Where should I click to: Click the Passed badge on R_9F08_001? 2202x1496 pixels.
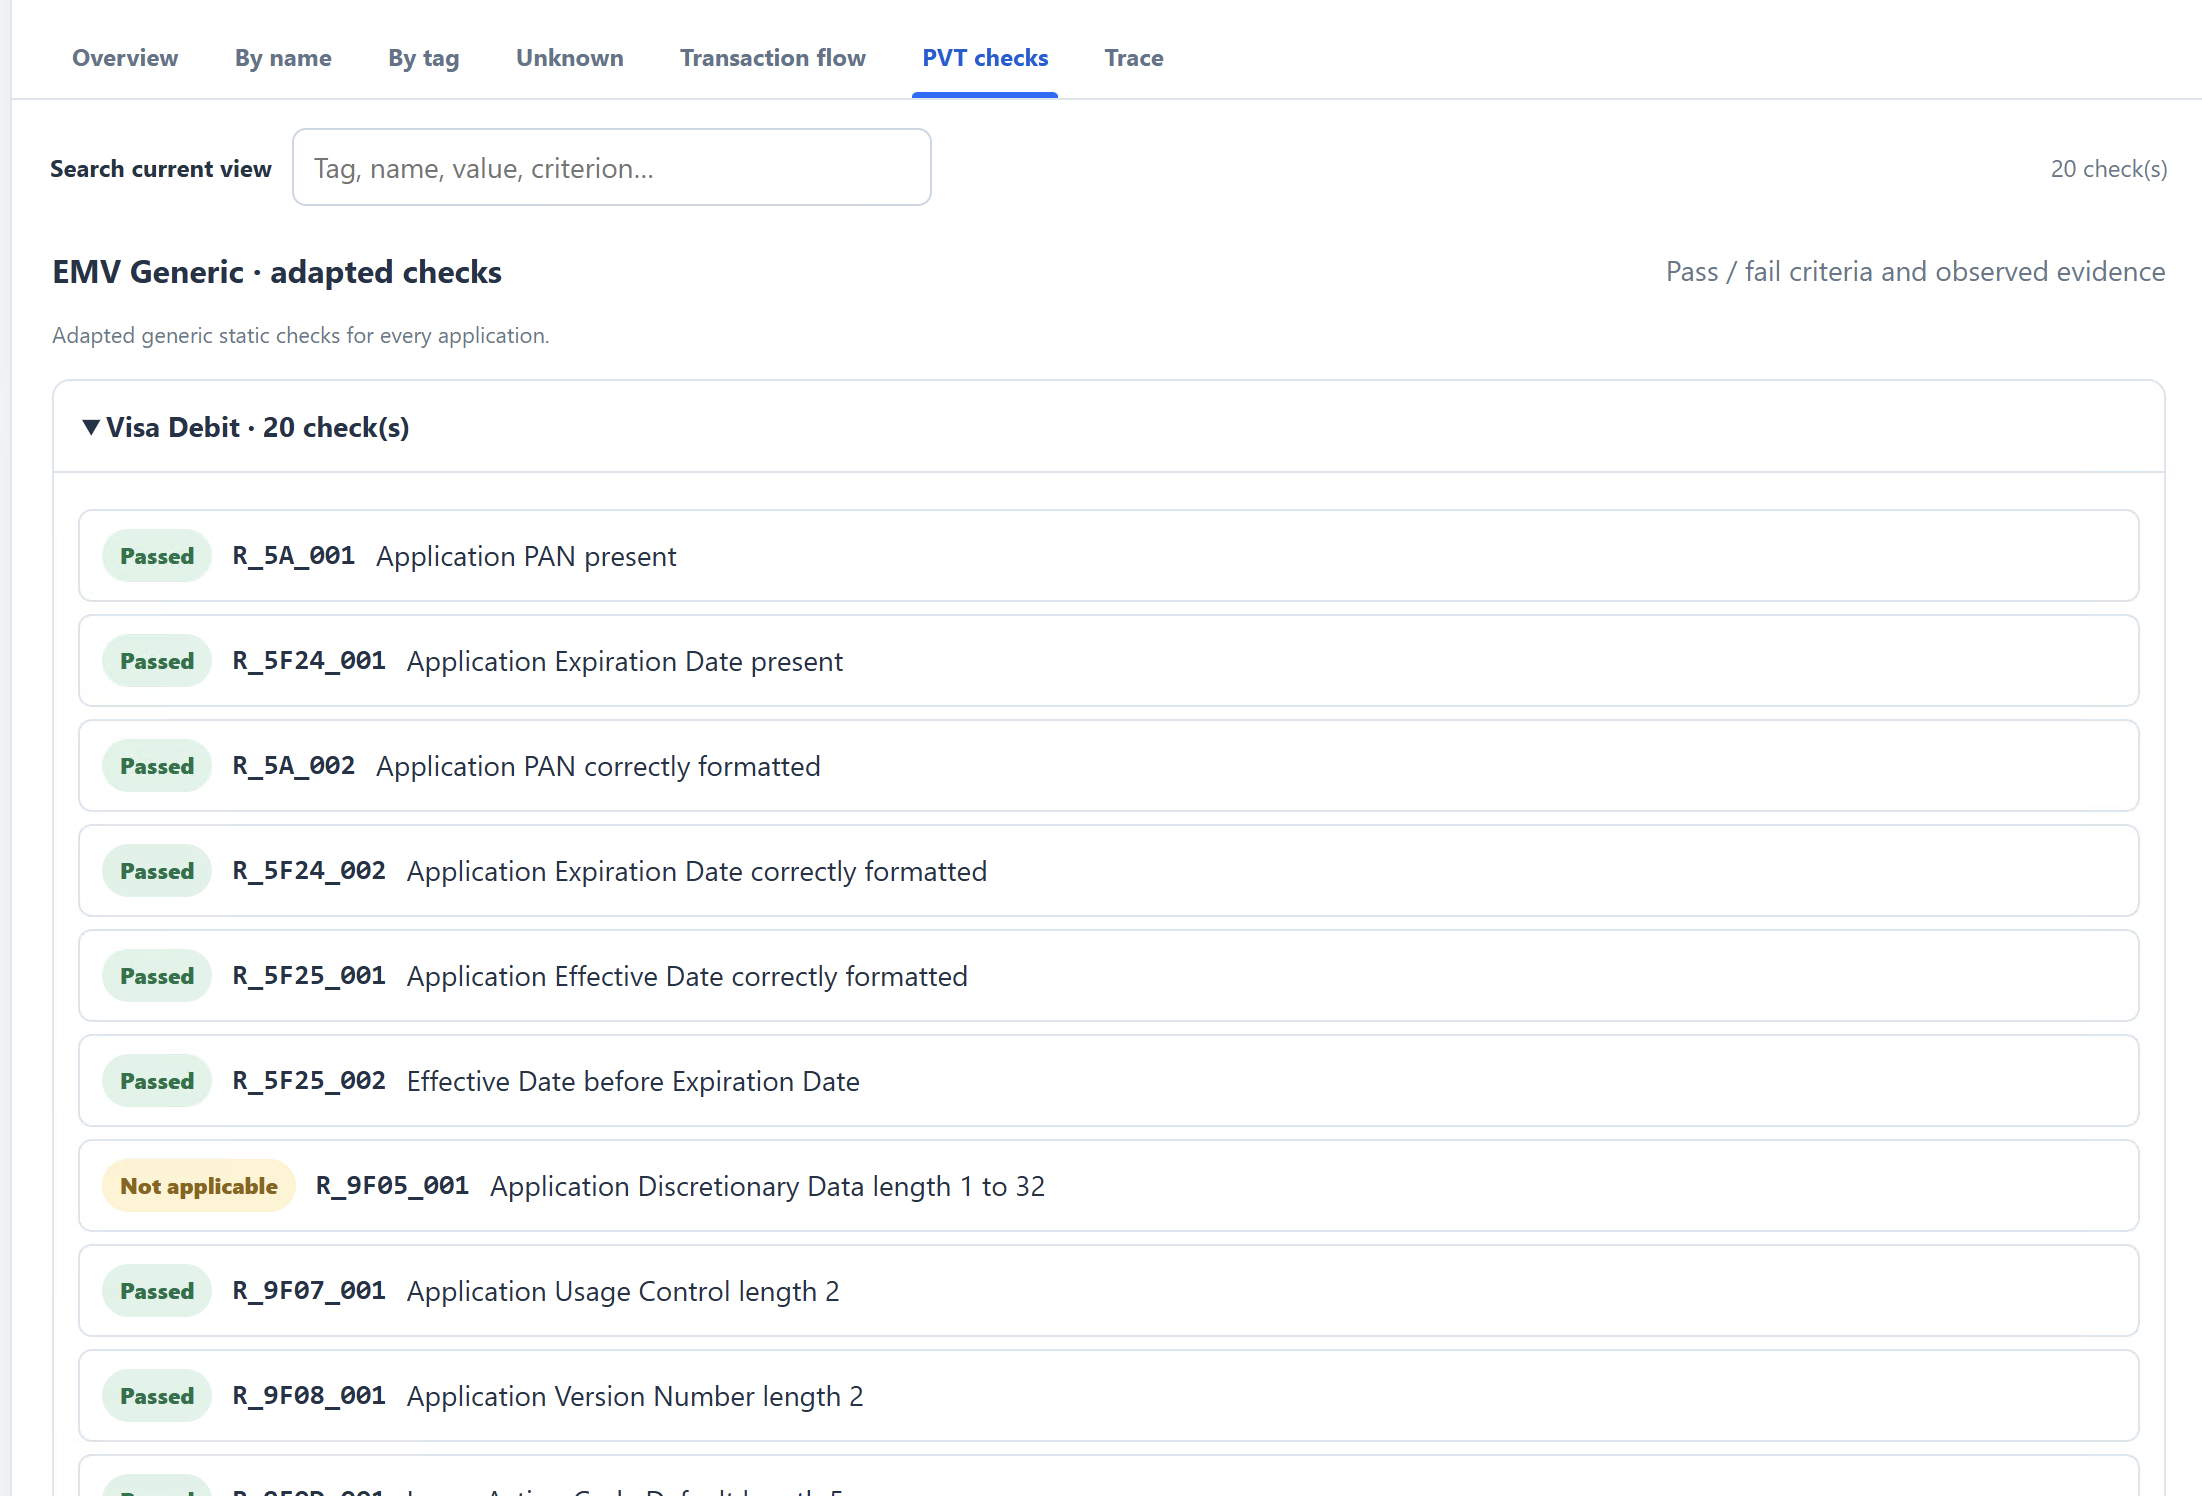point(157,1396)
